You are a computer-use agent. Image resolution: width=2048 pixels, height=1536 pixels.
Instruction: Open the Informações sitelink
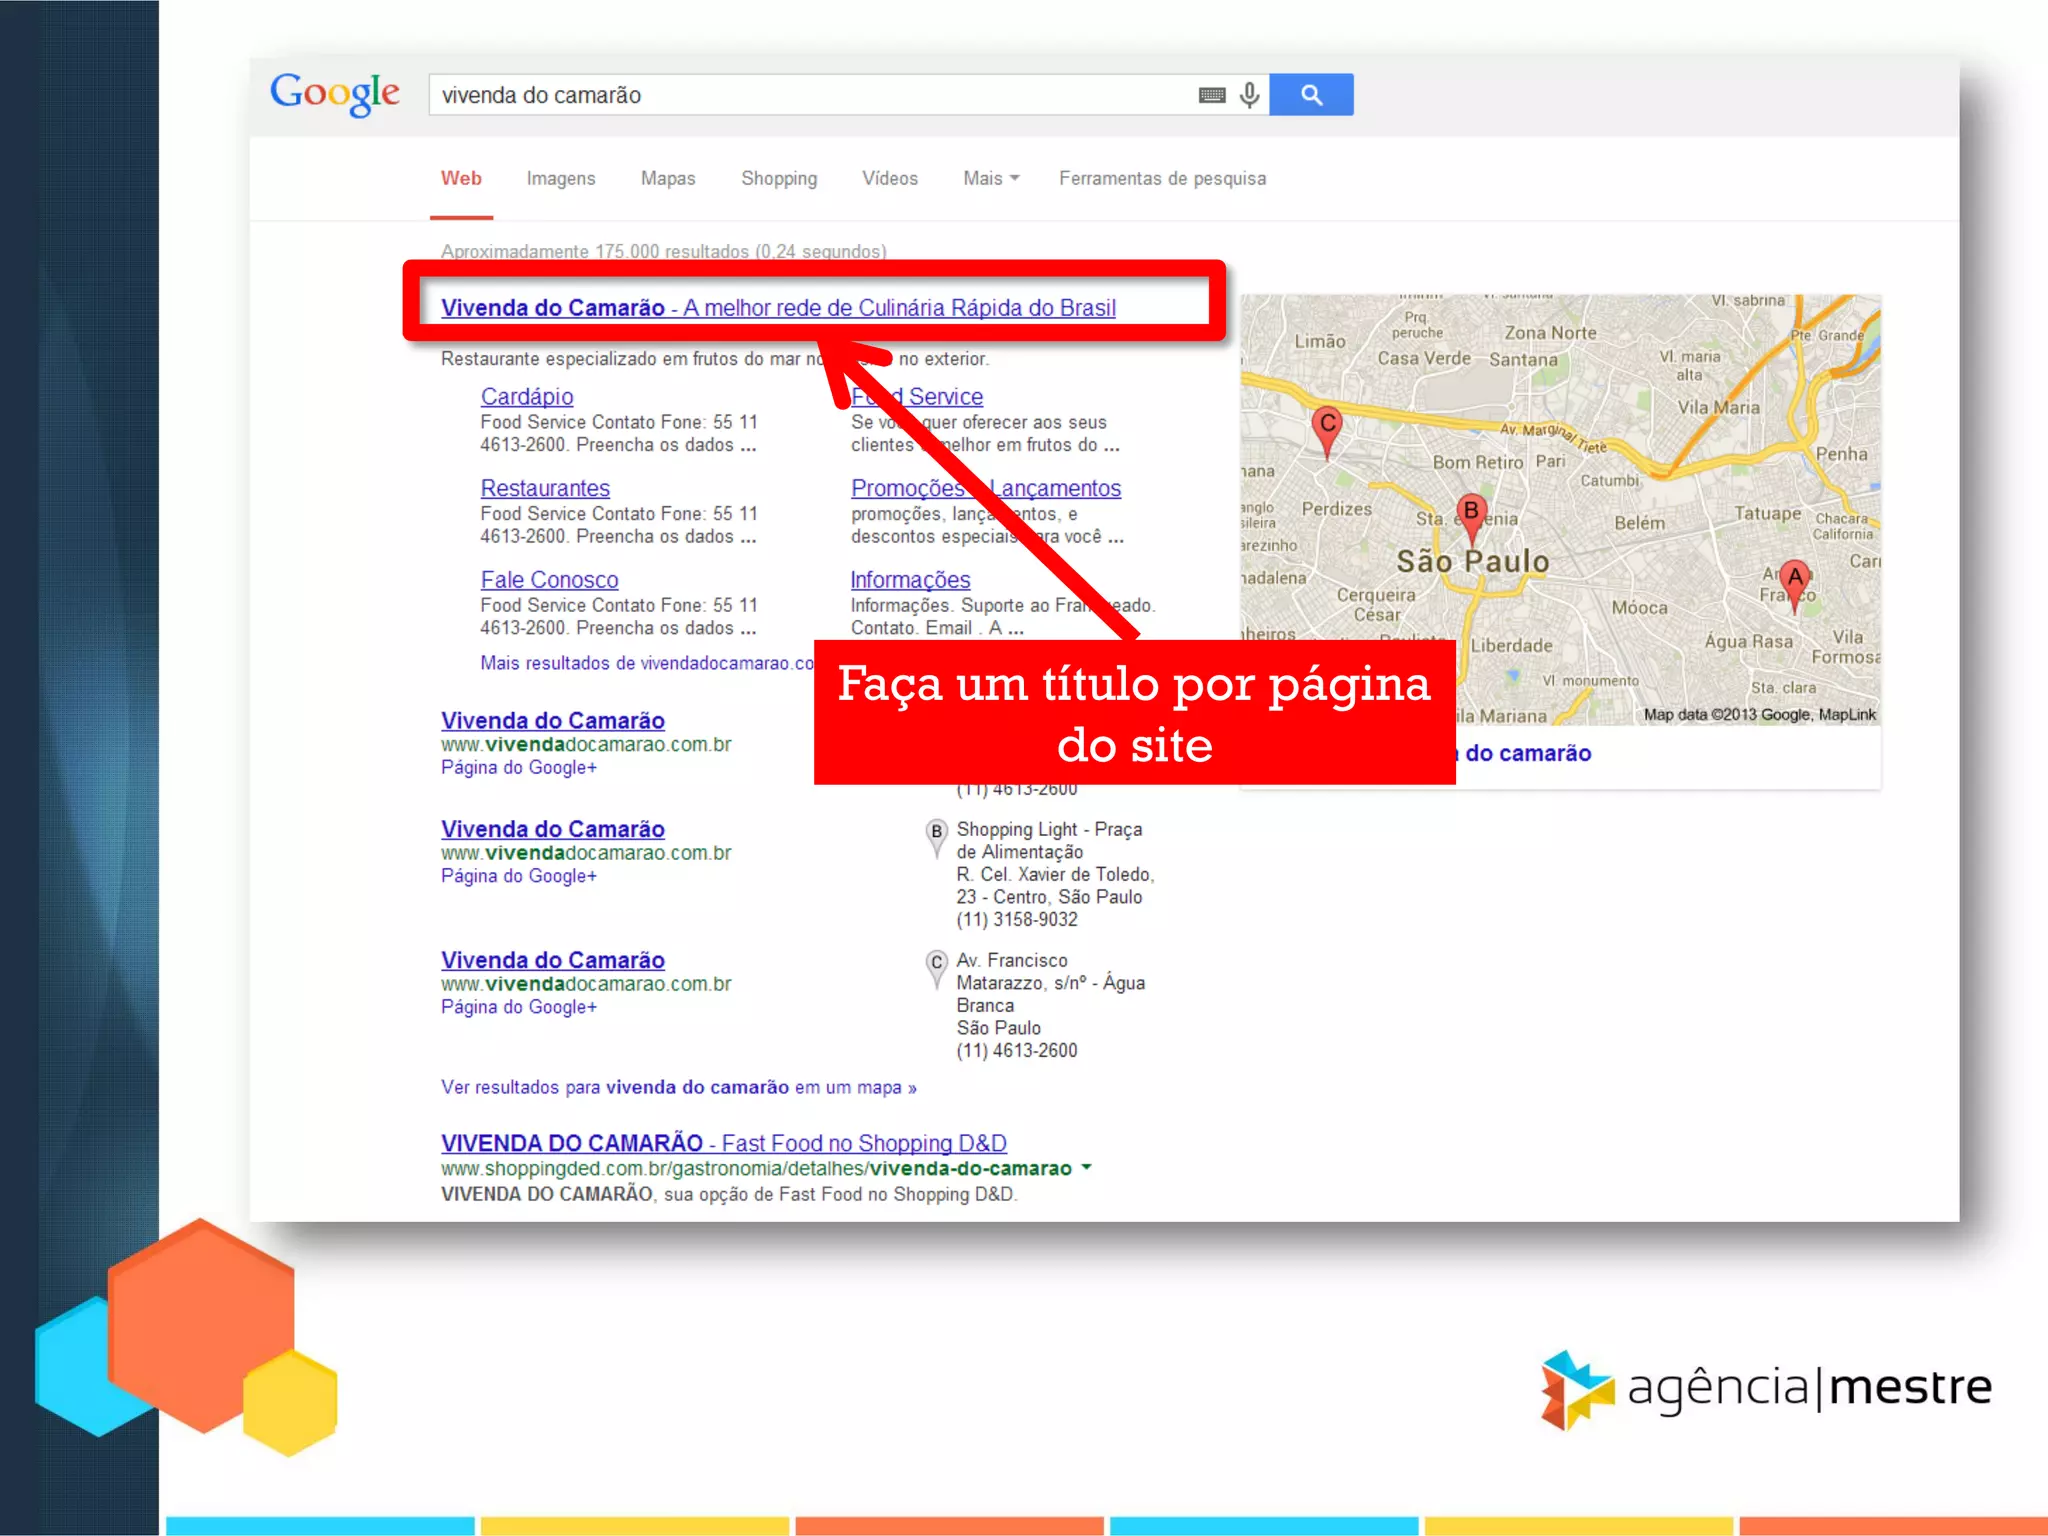click(910, 580)
